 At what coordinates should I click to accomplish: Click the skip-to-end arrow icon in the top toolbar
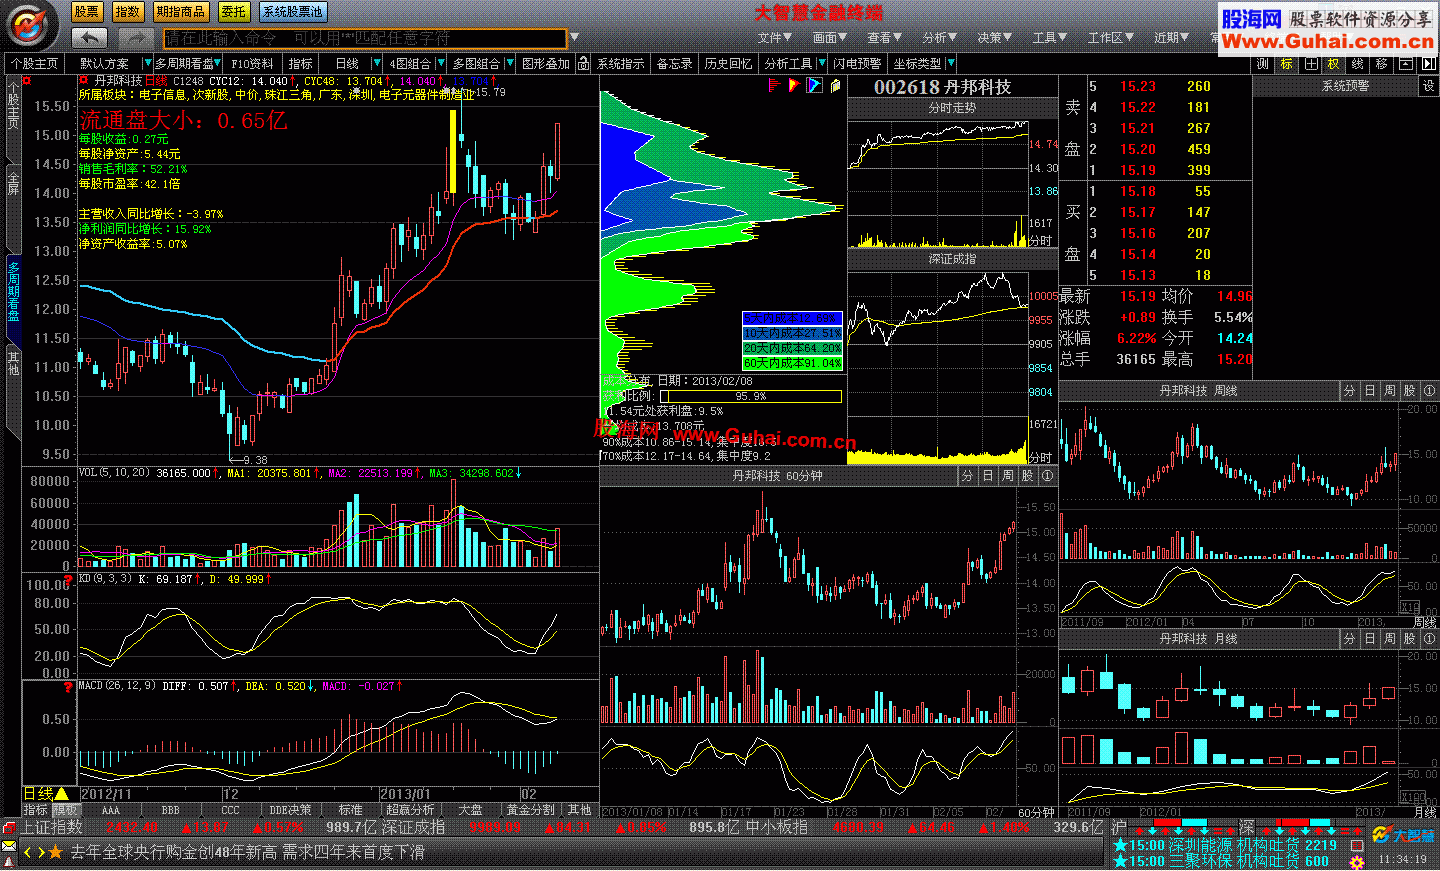click(x=1428, y=63)
